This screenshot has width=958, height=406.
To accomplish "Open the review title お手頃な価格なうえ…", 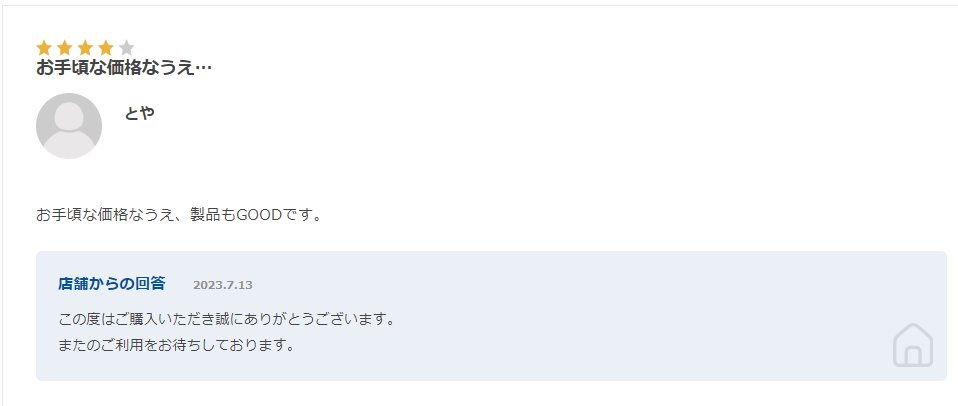I will (x=124, y=68).
